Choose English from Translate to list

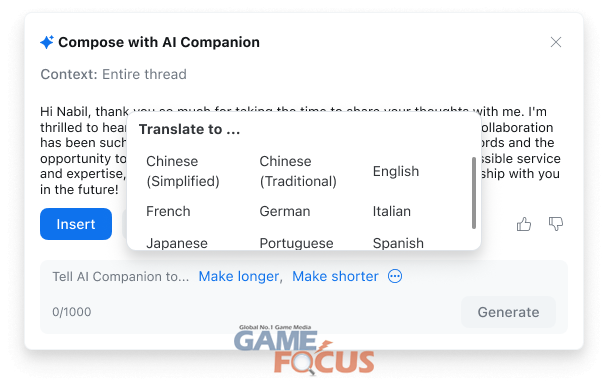click(396, 171)
